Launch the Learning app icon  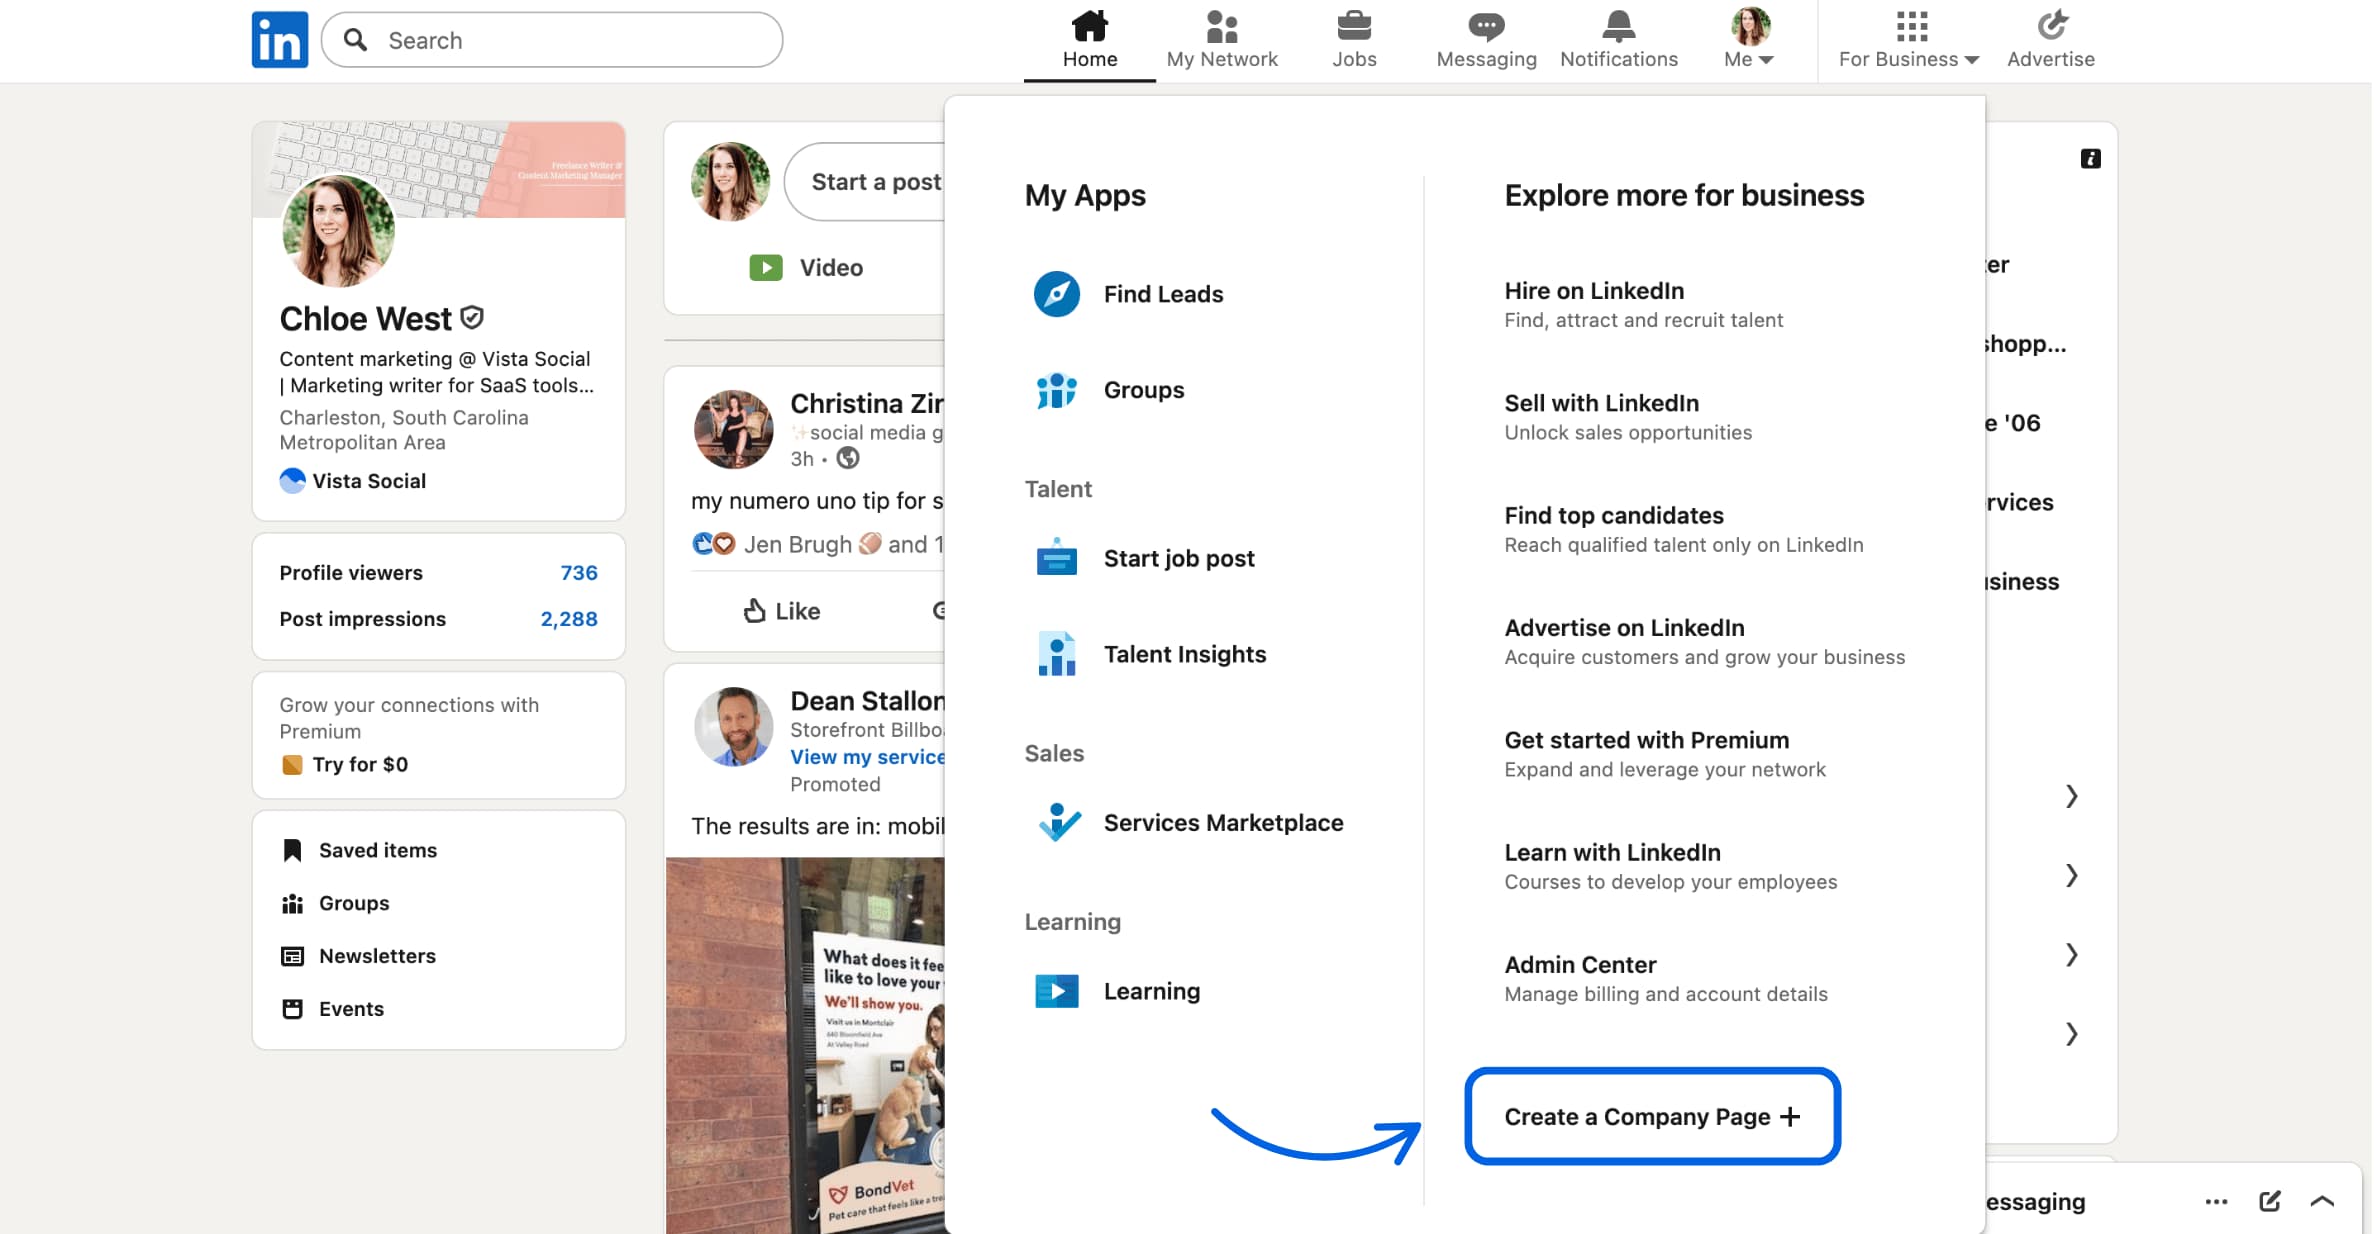pos(1055,991)
